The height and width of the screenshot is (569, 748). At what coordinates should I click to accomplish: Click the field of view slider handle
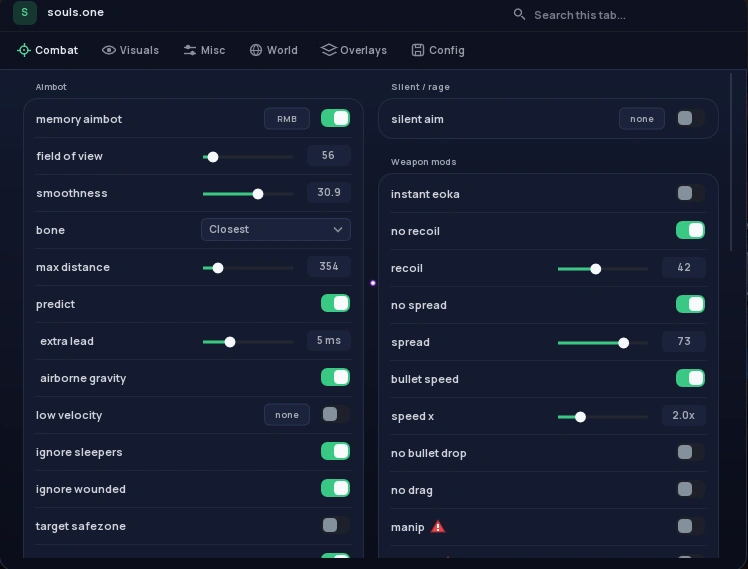(213, 157)
